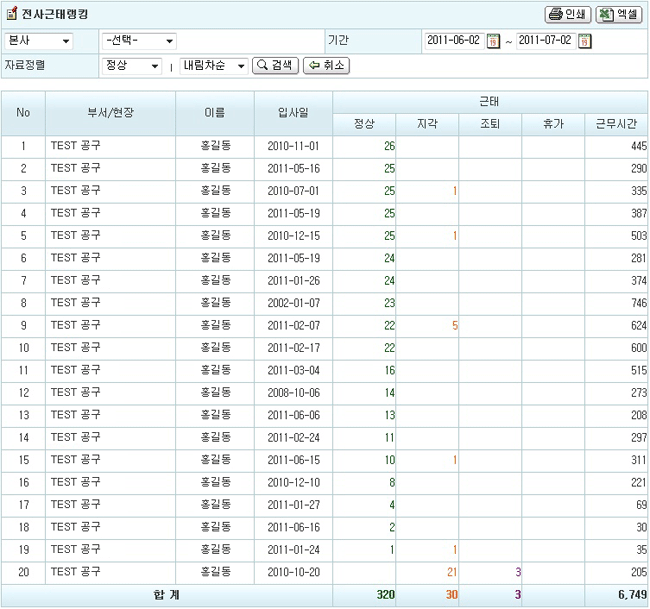Image resolution: width=650 pixels, height=609 pixels.
Task: Click hire date 2011-02-17 in row 10
Action: pyautogui.click(x=293, y=348)
